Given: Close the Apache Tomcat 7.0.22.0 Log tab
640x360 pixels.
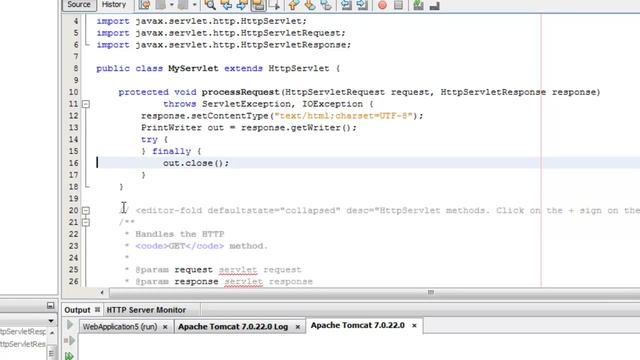Looking at the screenshot, I should click(x=298, y=327).
